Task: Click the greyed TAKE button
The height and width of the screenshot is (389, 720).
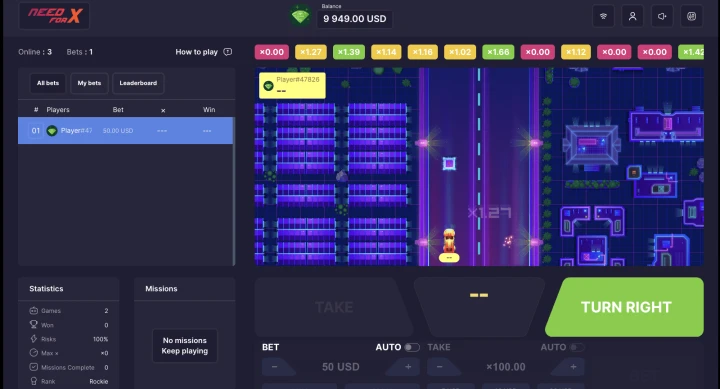Action: (x=334, y=307)
